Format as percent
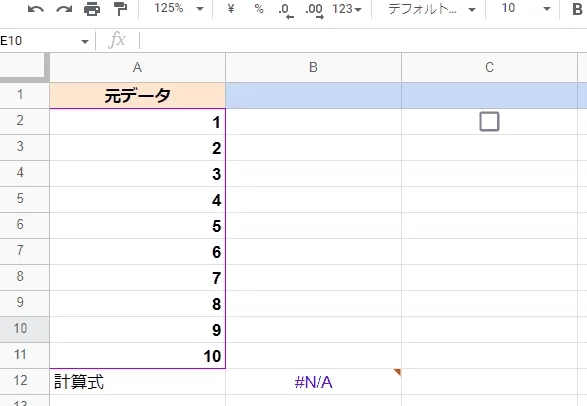 click(x=259, y=8)
